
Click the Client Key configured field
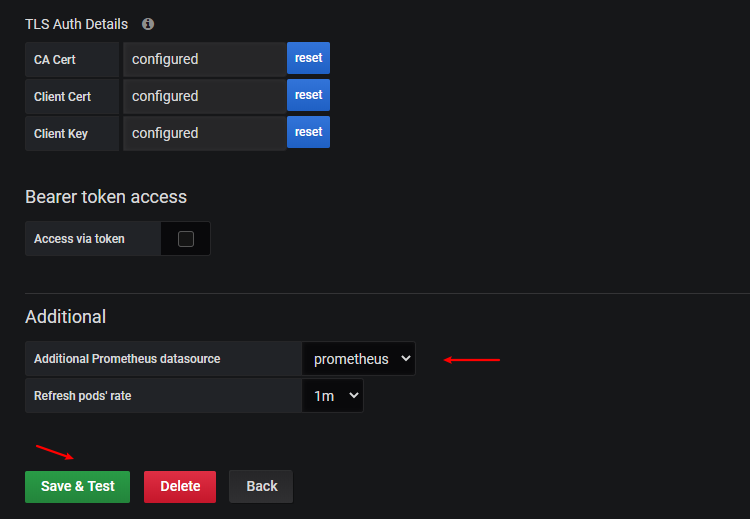click(x=205, y=133)
